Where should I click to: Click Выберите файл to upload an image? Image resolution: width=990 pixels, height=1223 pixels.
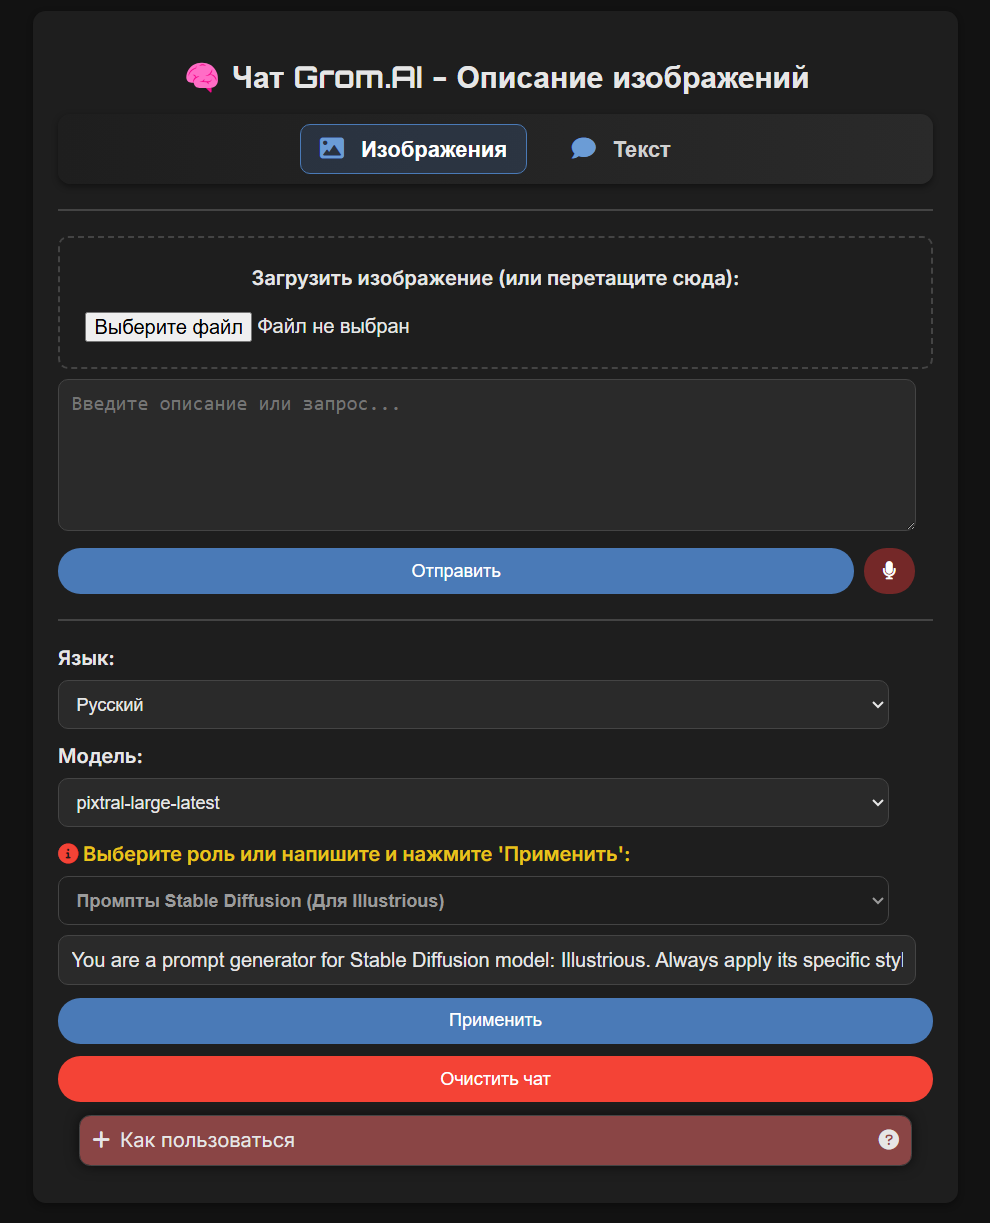click(168, 326)
